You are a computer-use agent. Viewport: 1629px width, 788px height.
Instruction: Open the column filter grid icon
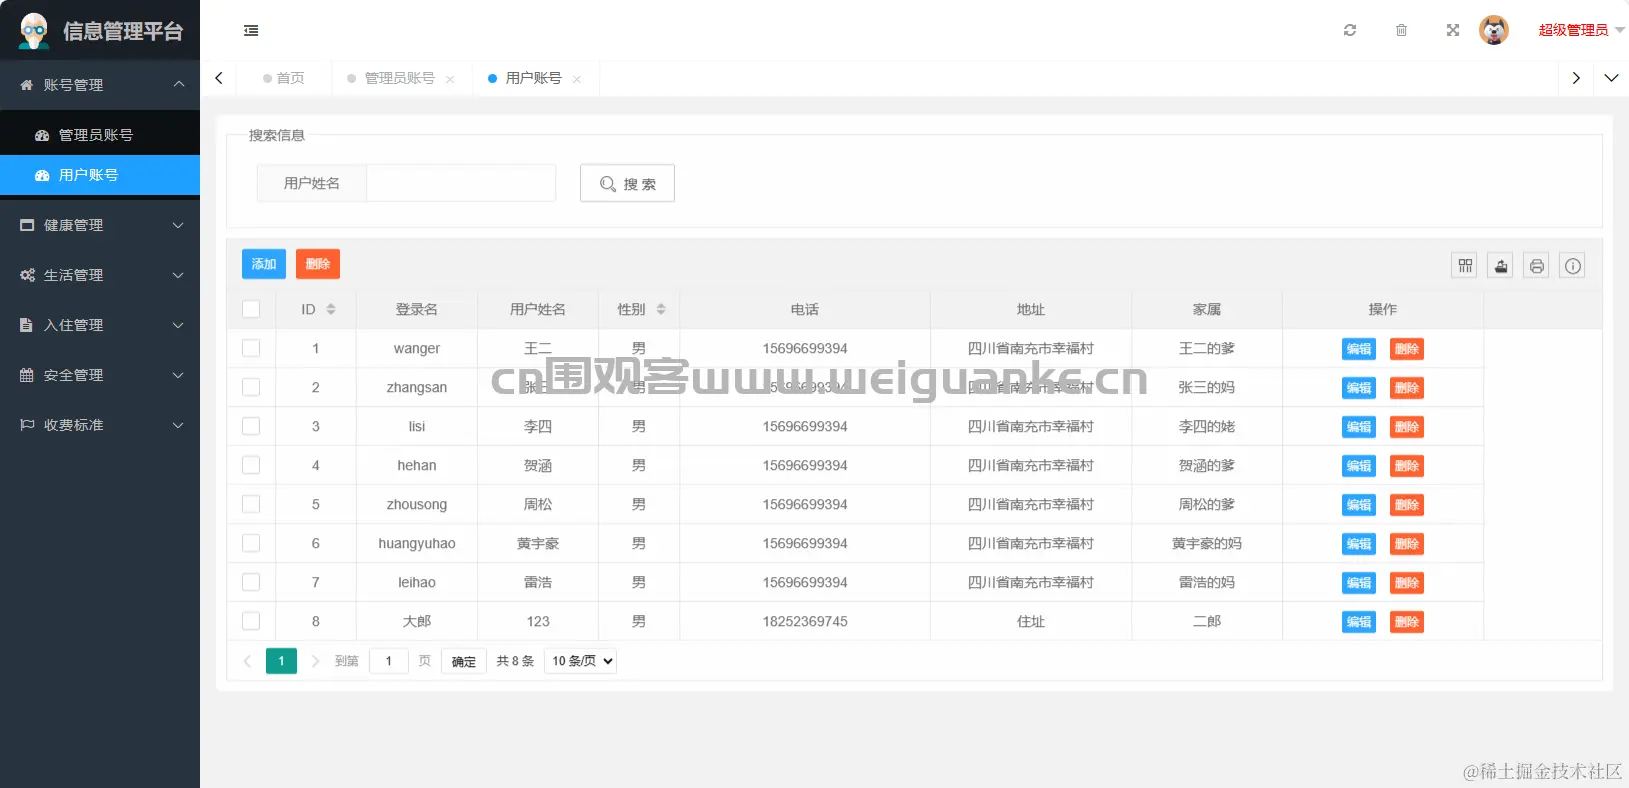coord(1465,265)
